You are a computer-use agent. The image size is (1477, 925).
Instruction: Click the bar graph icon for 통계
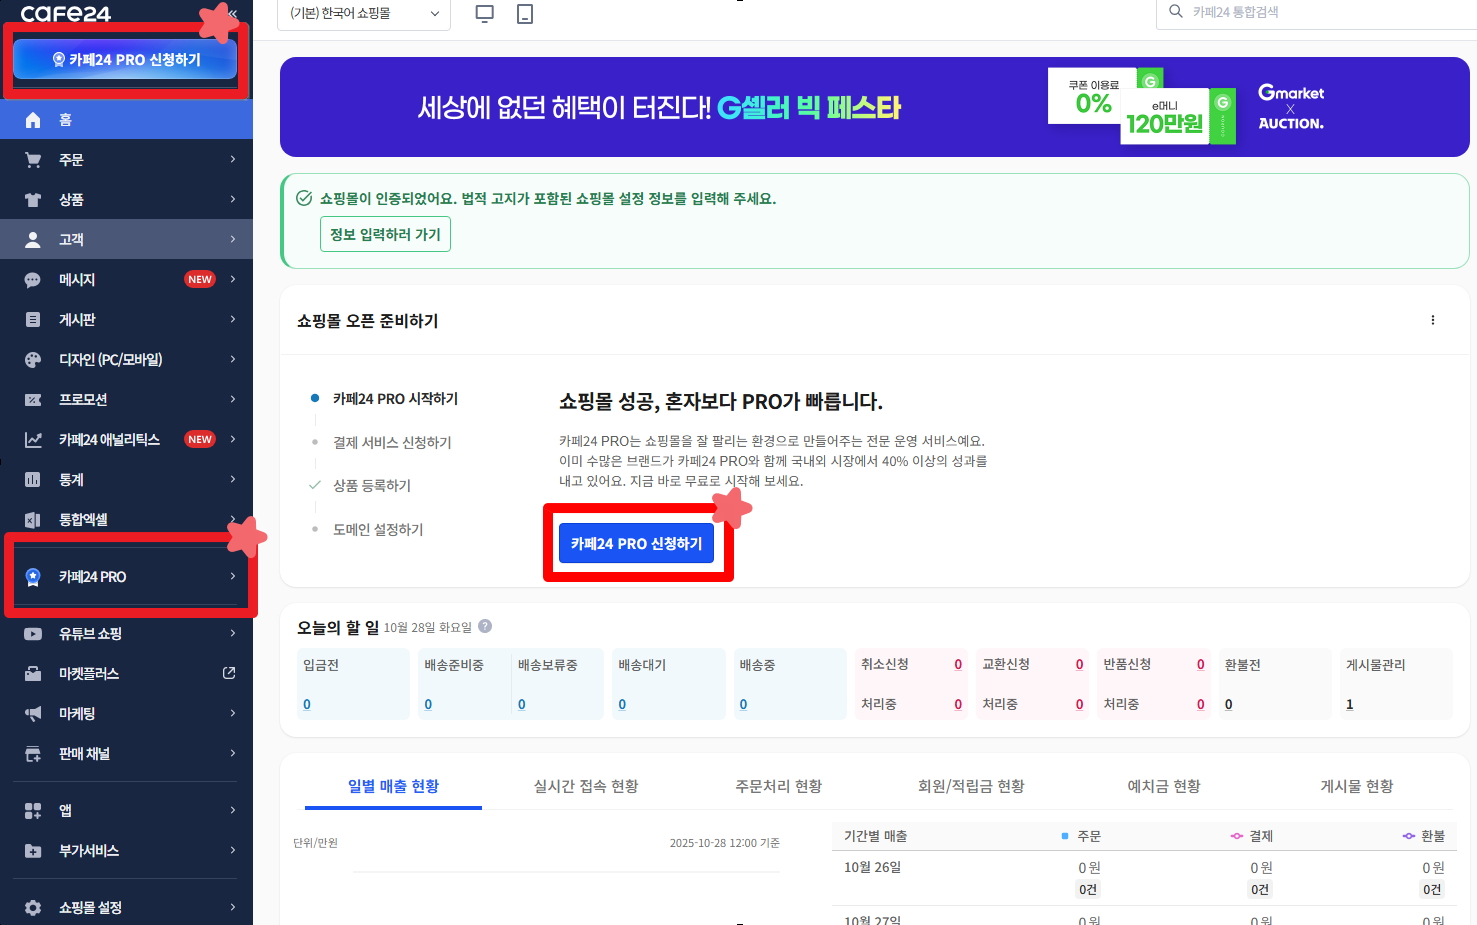(33, 480)
